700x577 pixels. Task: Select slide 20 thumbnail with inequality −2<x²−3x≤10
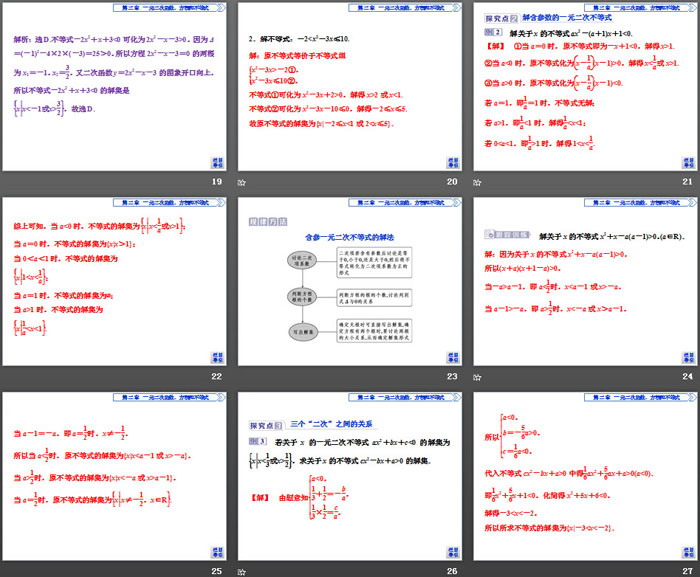(350, 87)
